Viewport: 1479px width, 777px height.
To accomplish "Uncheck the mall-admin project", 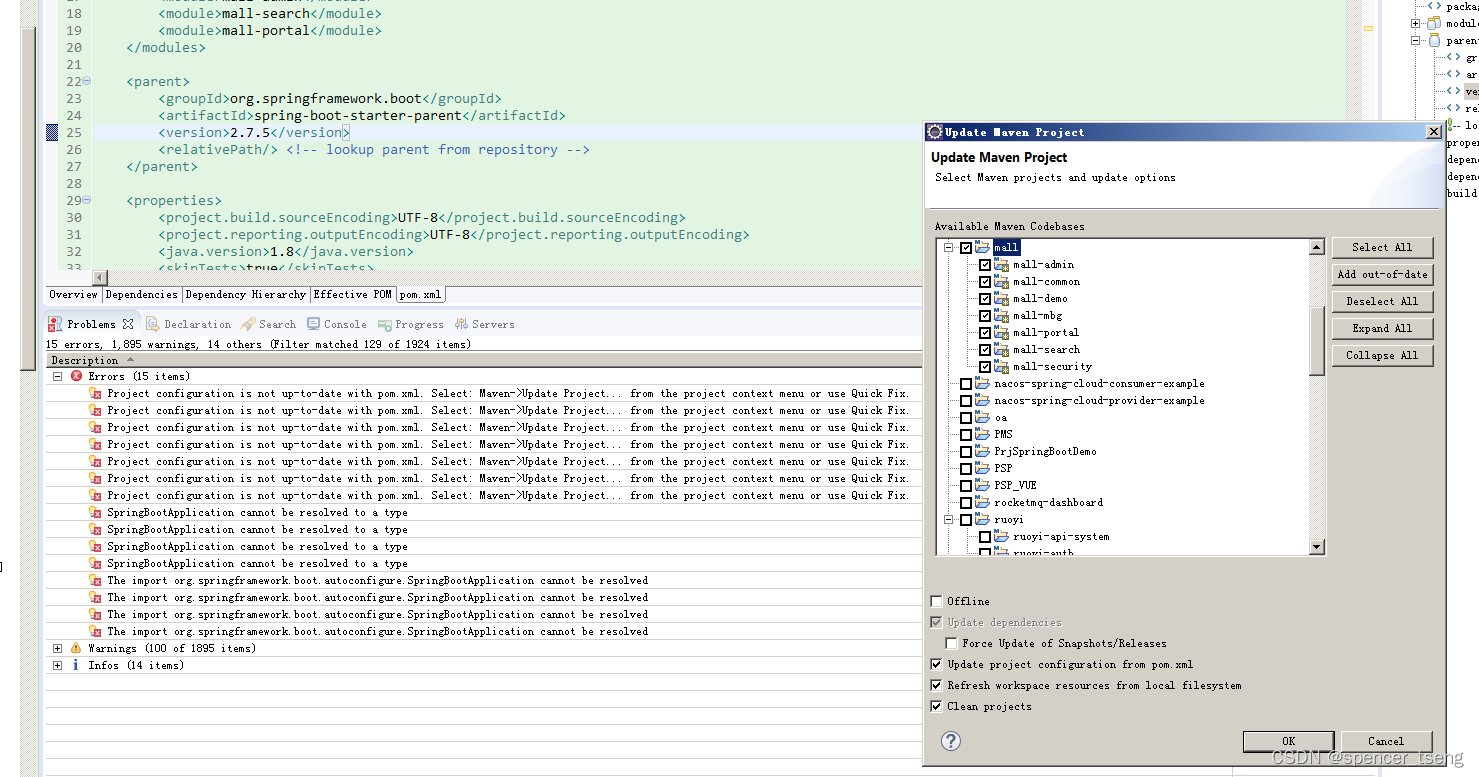I will pyautogui.click(x=984, y=264).
